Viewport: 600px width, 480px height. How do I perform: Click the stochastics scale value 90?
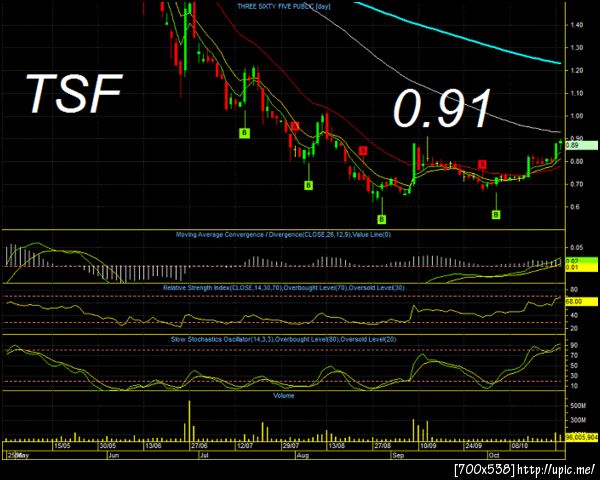click(574, 345)
